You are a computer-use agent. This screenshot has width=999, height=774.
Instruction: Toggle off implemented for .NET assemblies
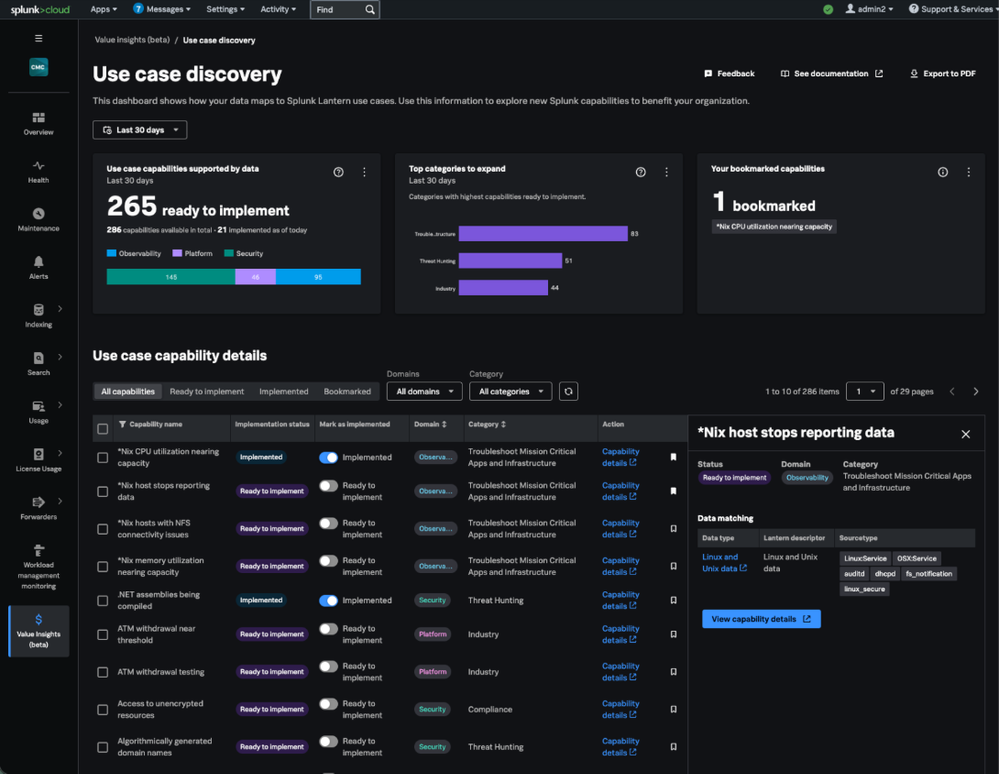click(x=328, y=600)
